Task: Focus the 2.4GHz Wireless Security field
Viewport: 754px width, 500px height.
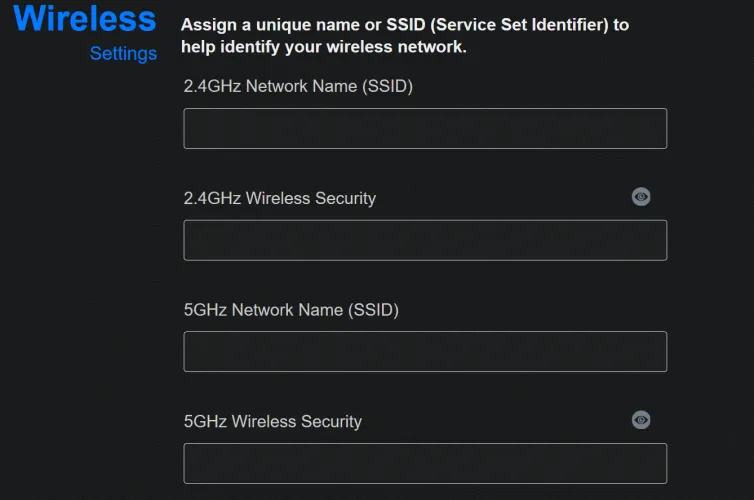Action: (425, 240)
